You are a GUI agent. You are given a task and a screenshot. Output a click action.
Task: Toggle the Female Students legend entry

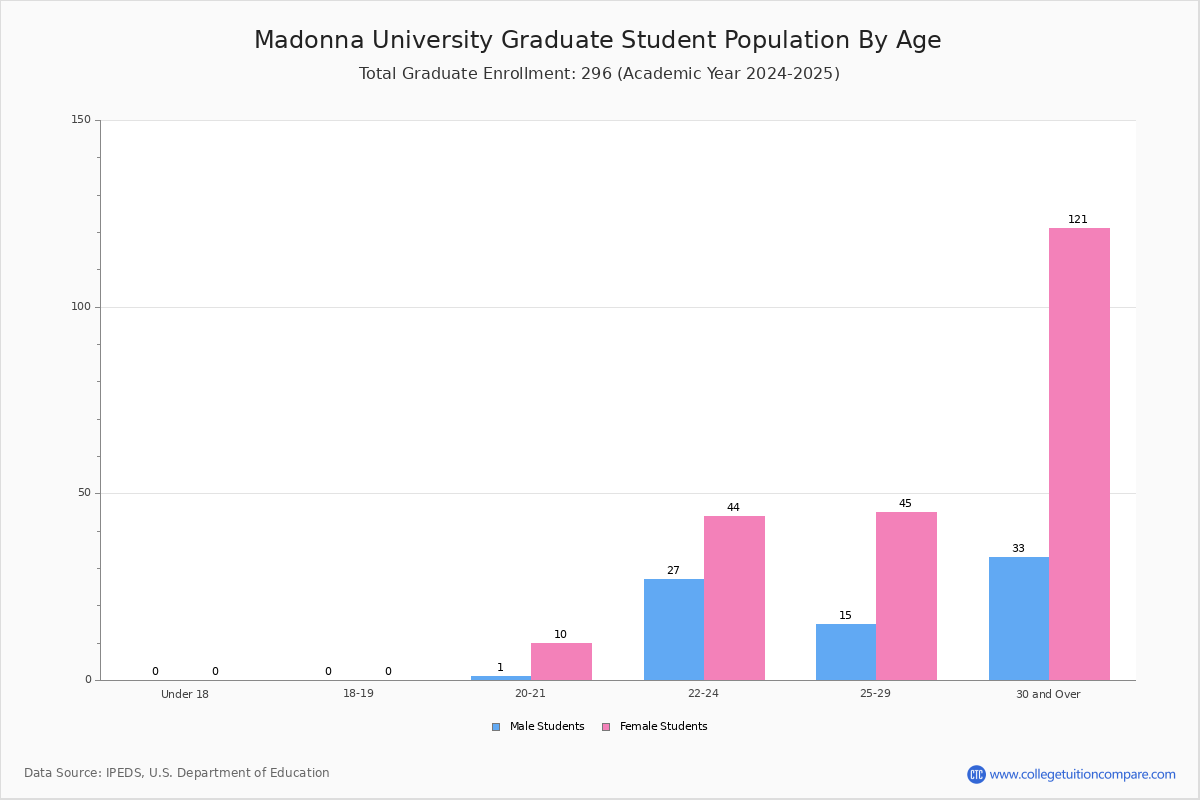[654, 727]
